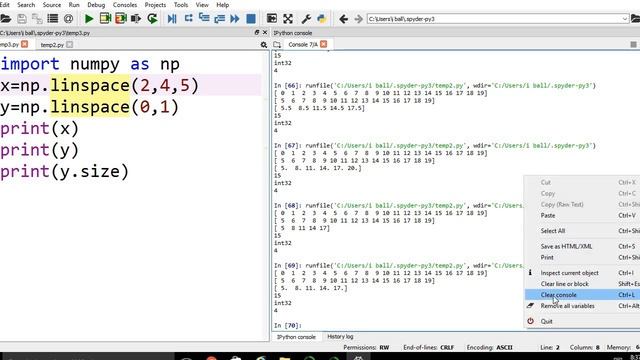This screenshot has width=640, height=360.
Task: Close the editor pane with X
Action: [x=265, y=32]
